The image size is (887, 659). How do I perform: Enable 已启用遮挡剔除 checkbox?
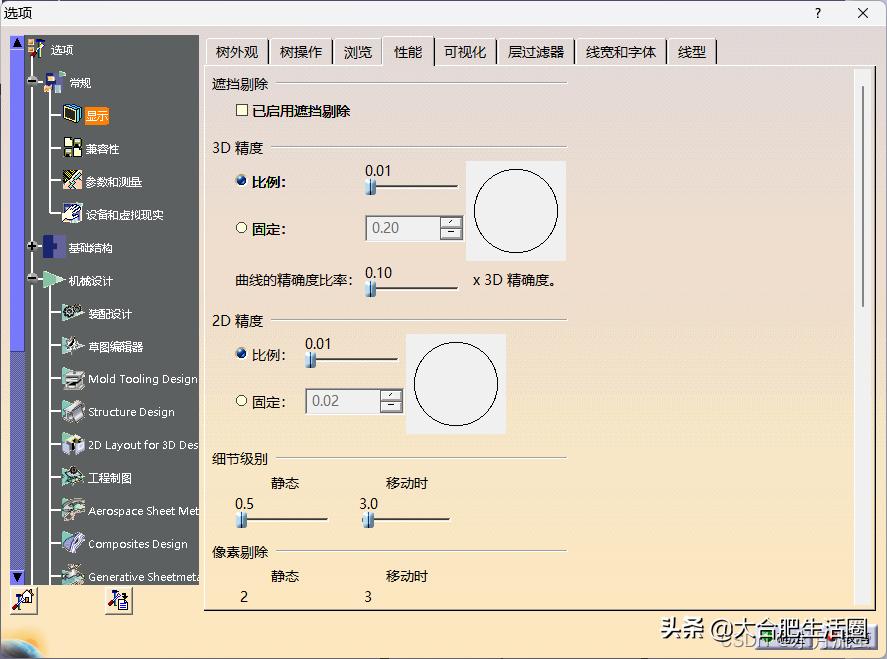241,111
